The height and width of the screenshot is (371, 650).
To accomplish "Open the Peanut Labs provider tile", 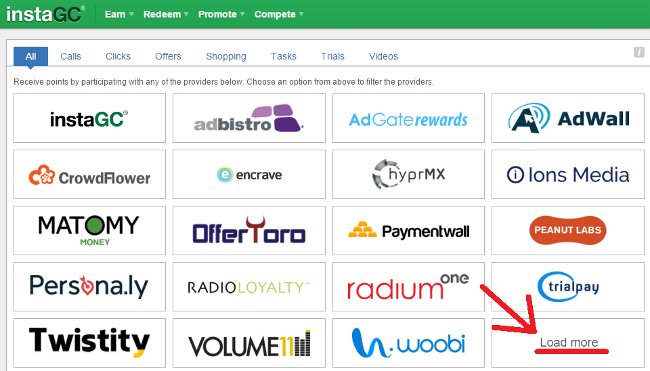I will tap(568, 230).
